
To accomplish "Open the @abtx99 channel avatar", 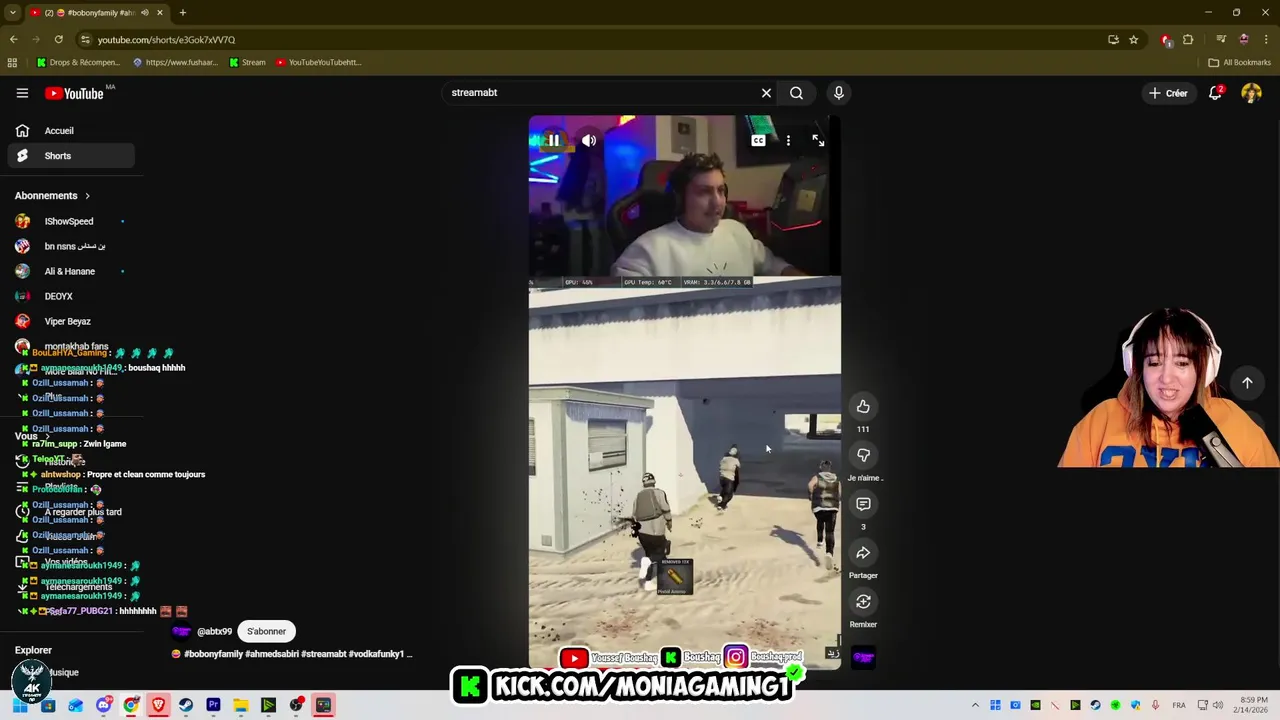I will pos(181,631).
